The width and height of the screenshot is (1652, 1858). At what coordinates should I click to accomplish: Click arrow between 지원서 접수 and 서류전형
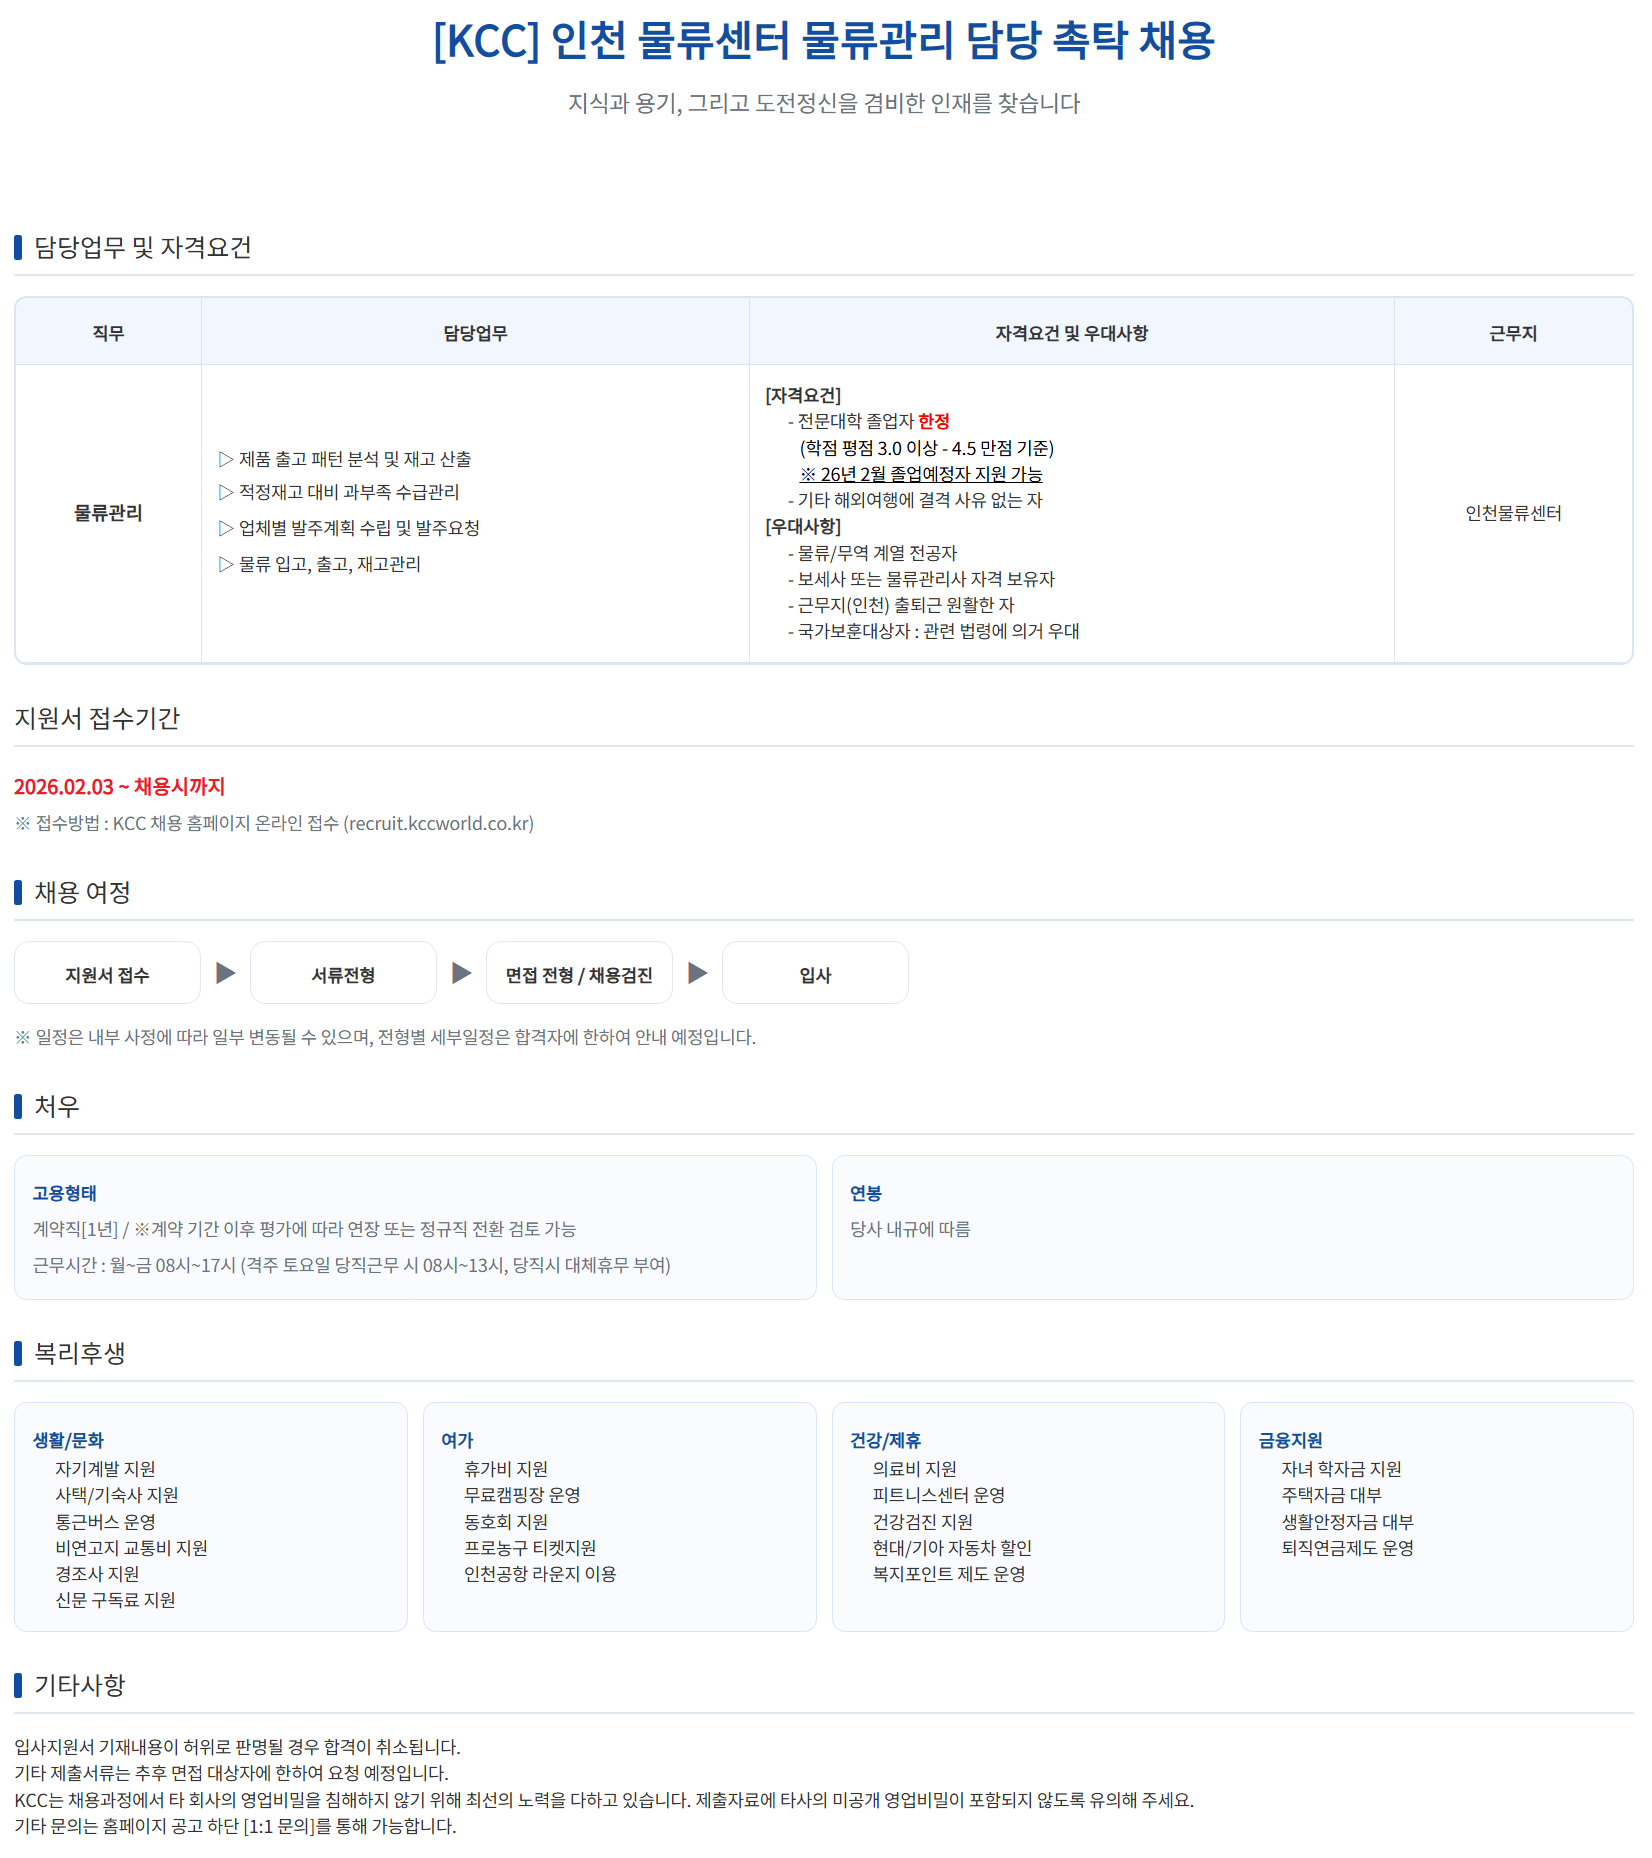pyautogui.click(x=226, y=973)
